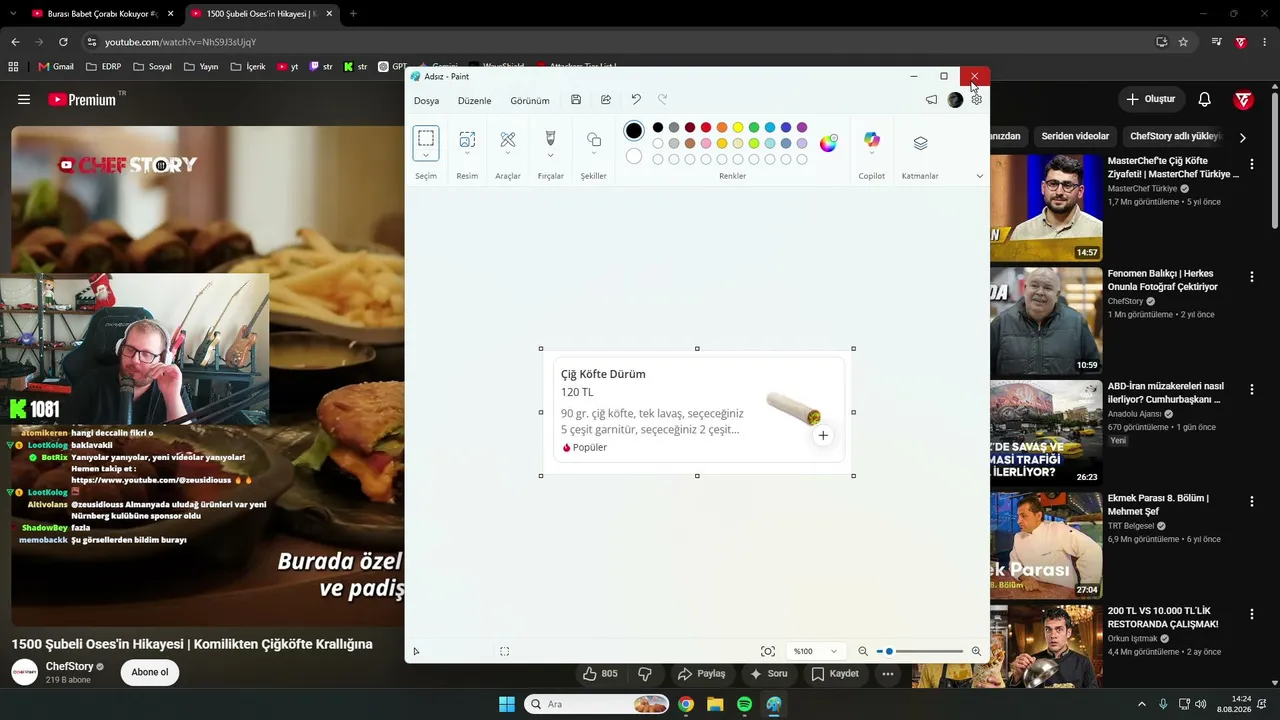The image size is (1280, 720).
Task: Open the YouTube hamburger guide menu
Action: (x=24, y=99)
